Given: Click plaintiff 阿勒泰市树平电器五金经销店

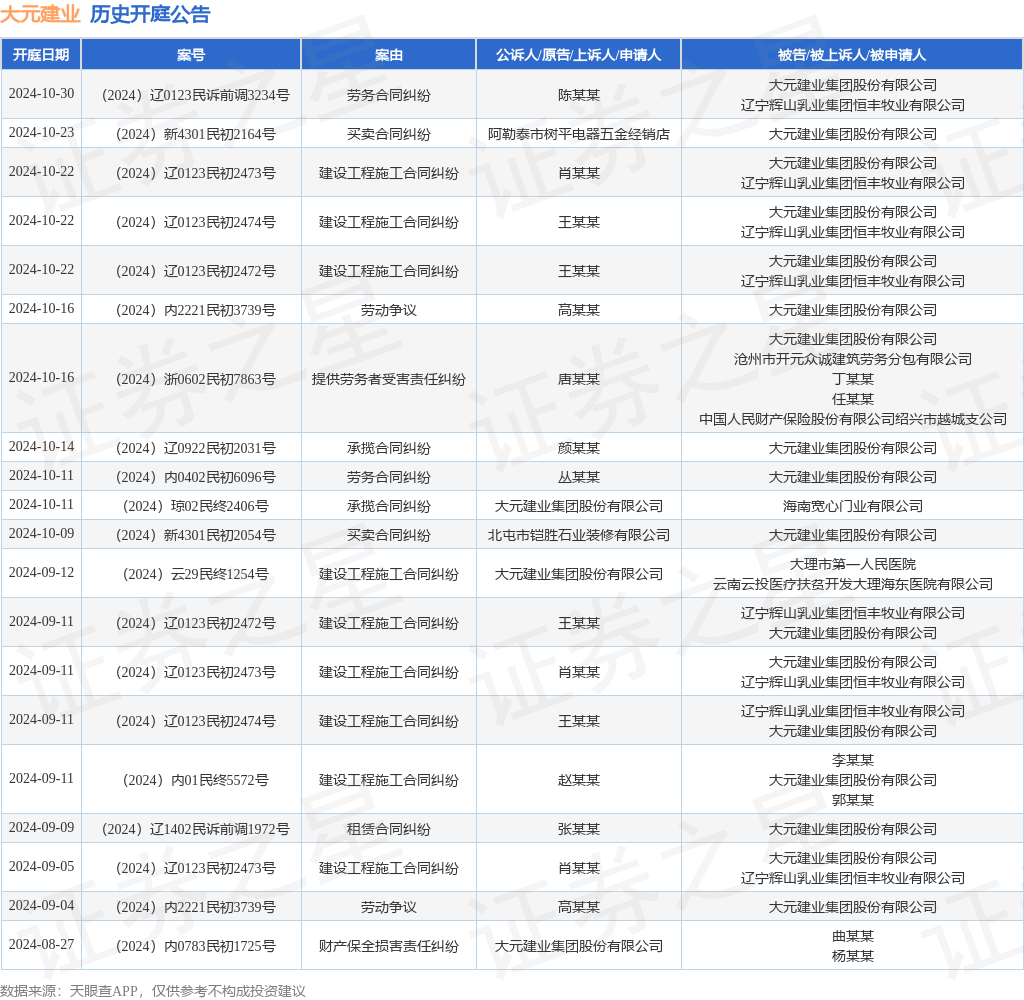Looking at the screenshot, I should coord(579,135).
